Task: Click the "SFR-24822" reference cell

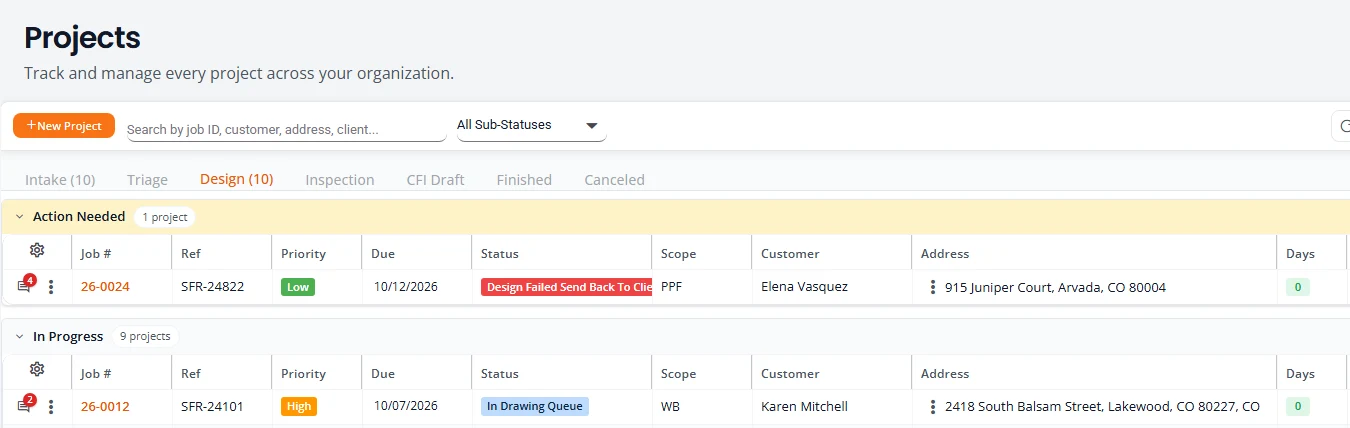Action: 212,287
